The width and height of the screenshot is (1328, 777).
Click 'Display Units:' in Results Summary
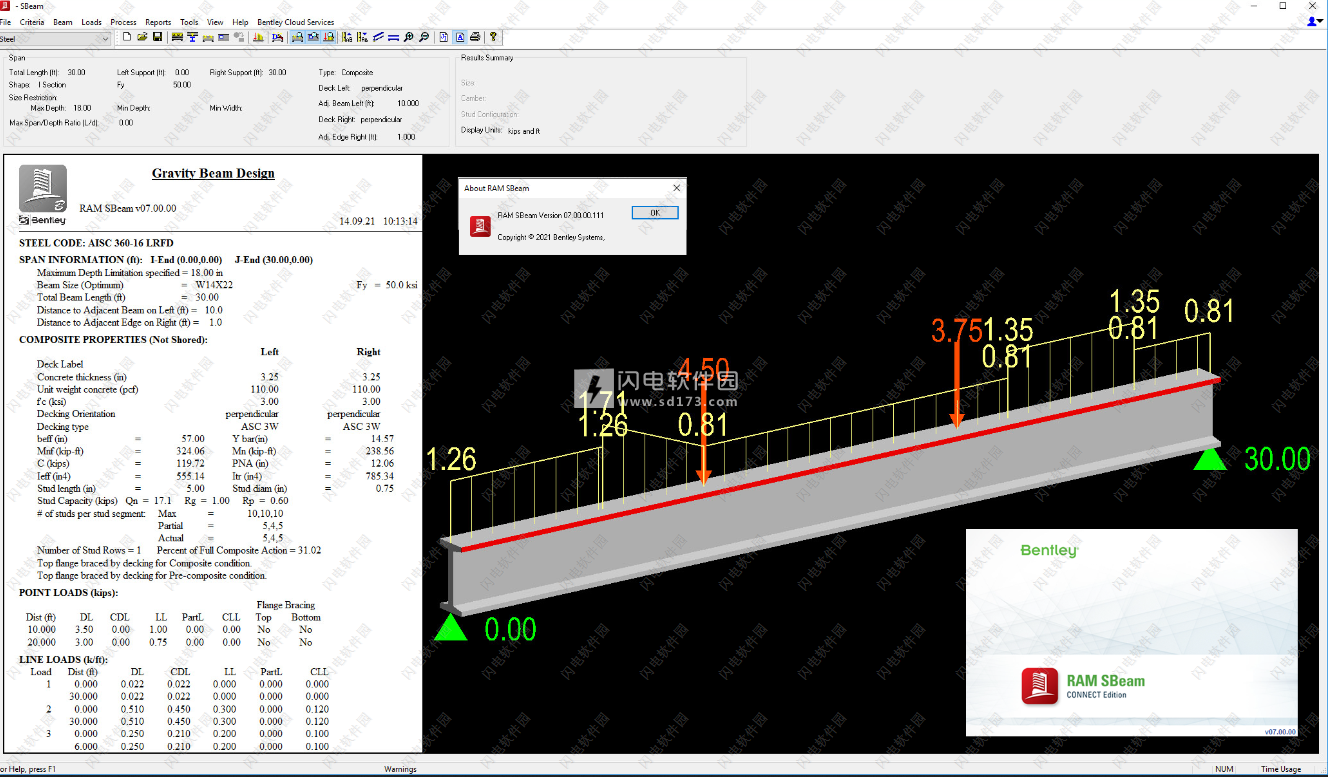[482, 130]
